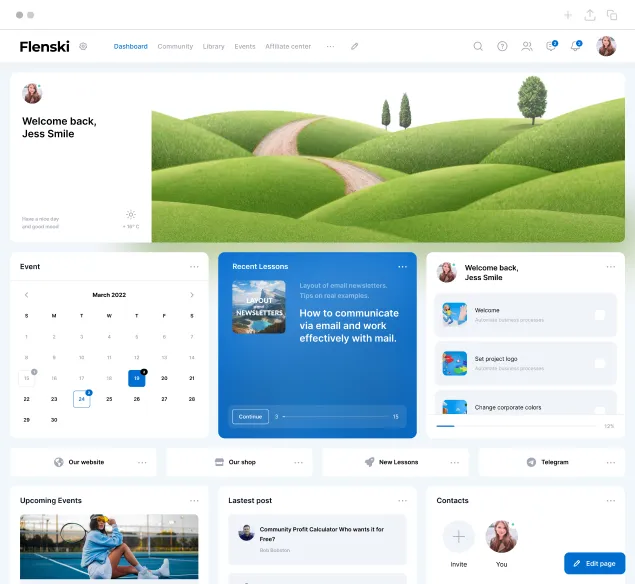Screen dimensions: 635x584
Task: Click the Edit page button
Action: click(x=594, y=563)
